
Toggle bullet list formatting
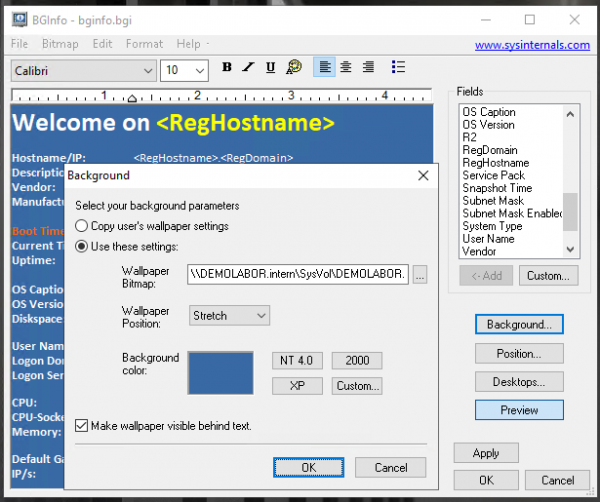398,67
